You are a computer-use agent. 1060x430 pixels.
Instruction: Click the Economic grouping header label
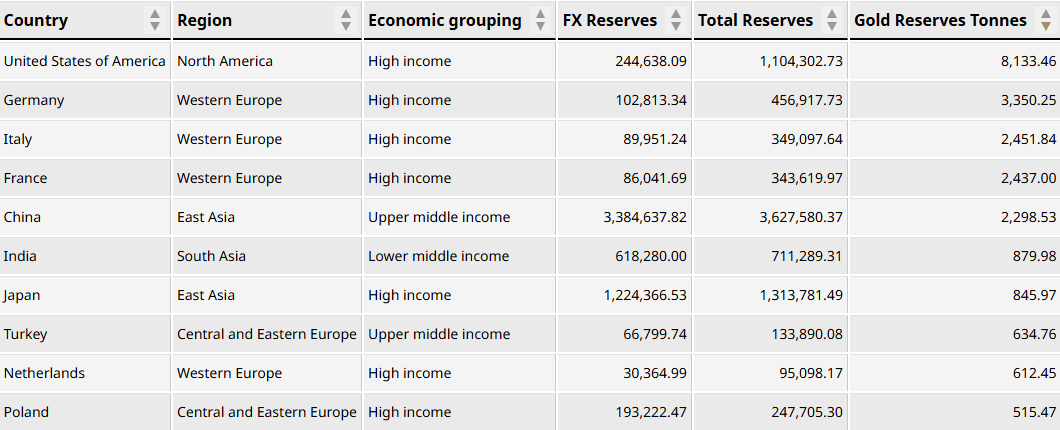(x=444, y=20)
